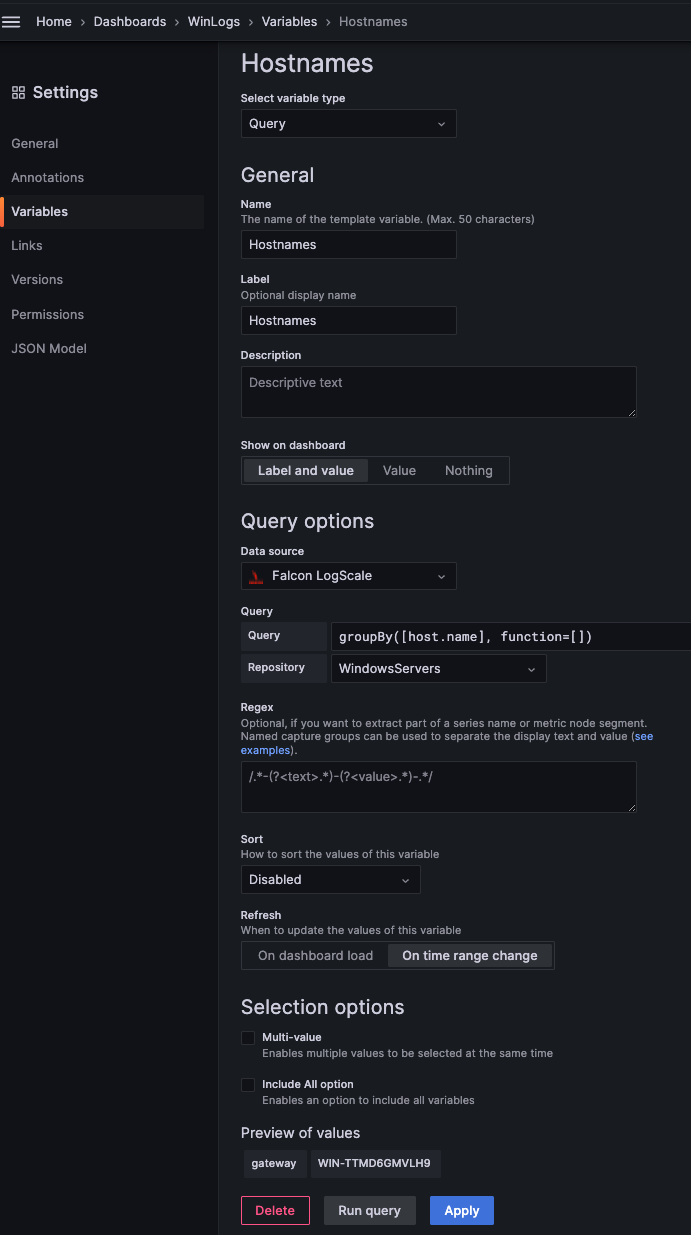Open the Sort dropdown set to Disabled
The height and width of the screenshot is (1235, 691).
coord(330,880)
